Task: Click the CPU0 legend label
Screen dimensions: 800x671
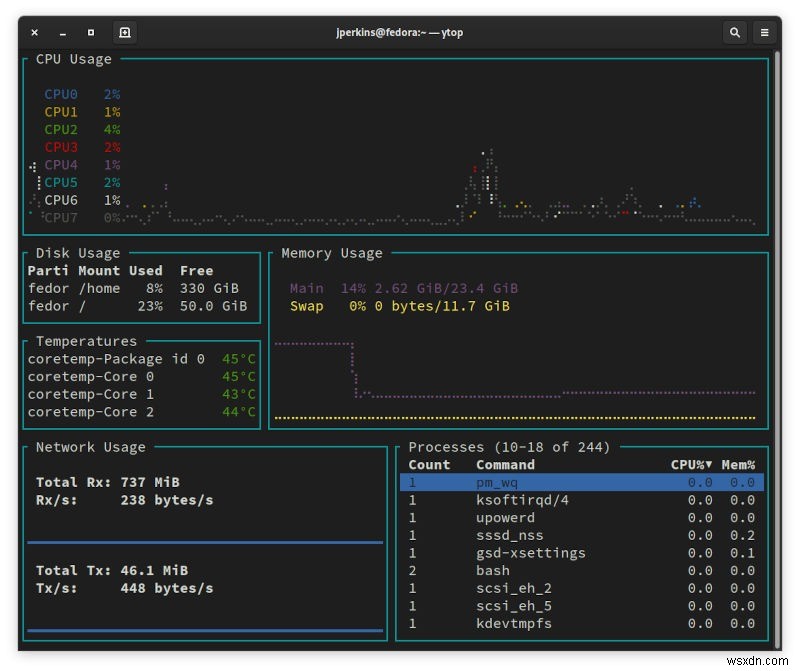Action: tap(61, 95)
